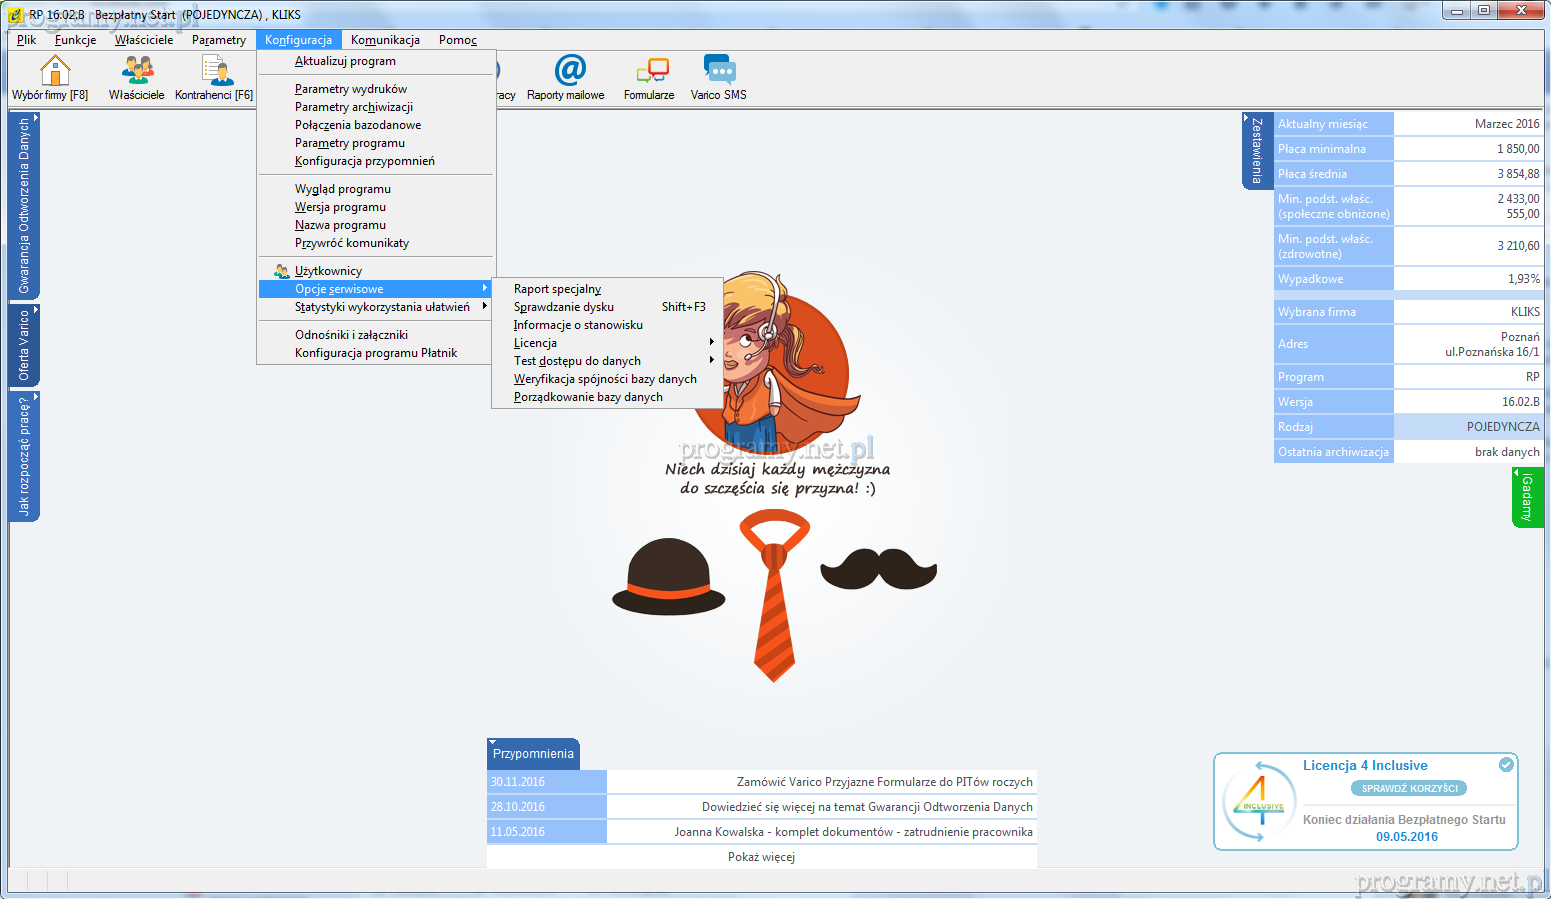Click the Wybór firmy house icon

(x=54, y=71)
